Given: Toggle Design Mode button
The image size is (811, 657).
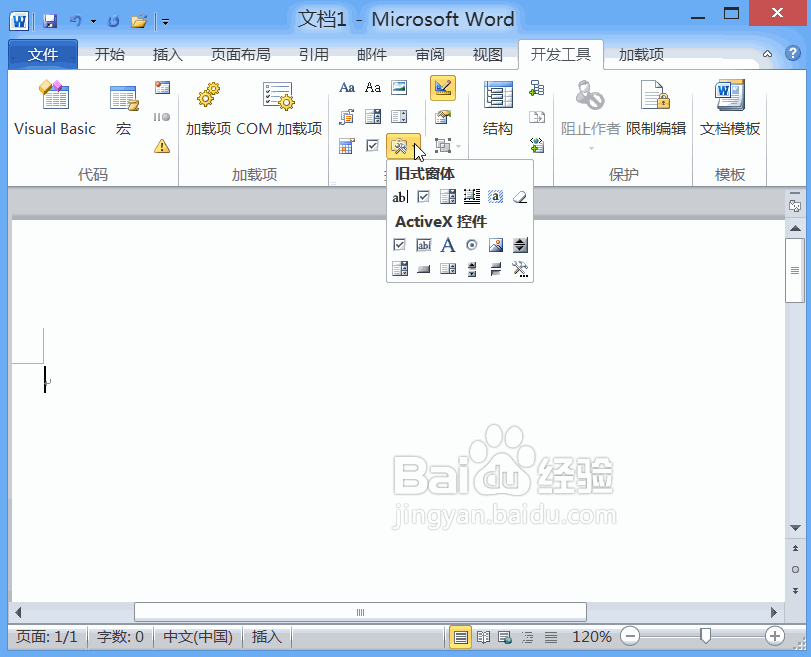Looking at the screenshot, I should coord(443,87).
